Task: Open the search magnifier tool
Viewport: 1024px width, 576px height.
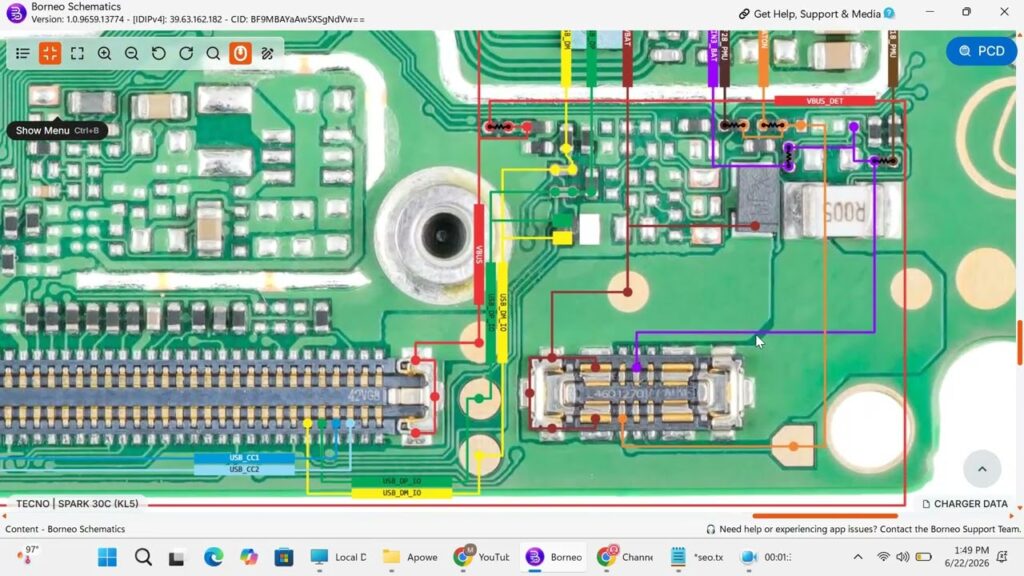Action: pos(213,54)
